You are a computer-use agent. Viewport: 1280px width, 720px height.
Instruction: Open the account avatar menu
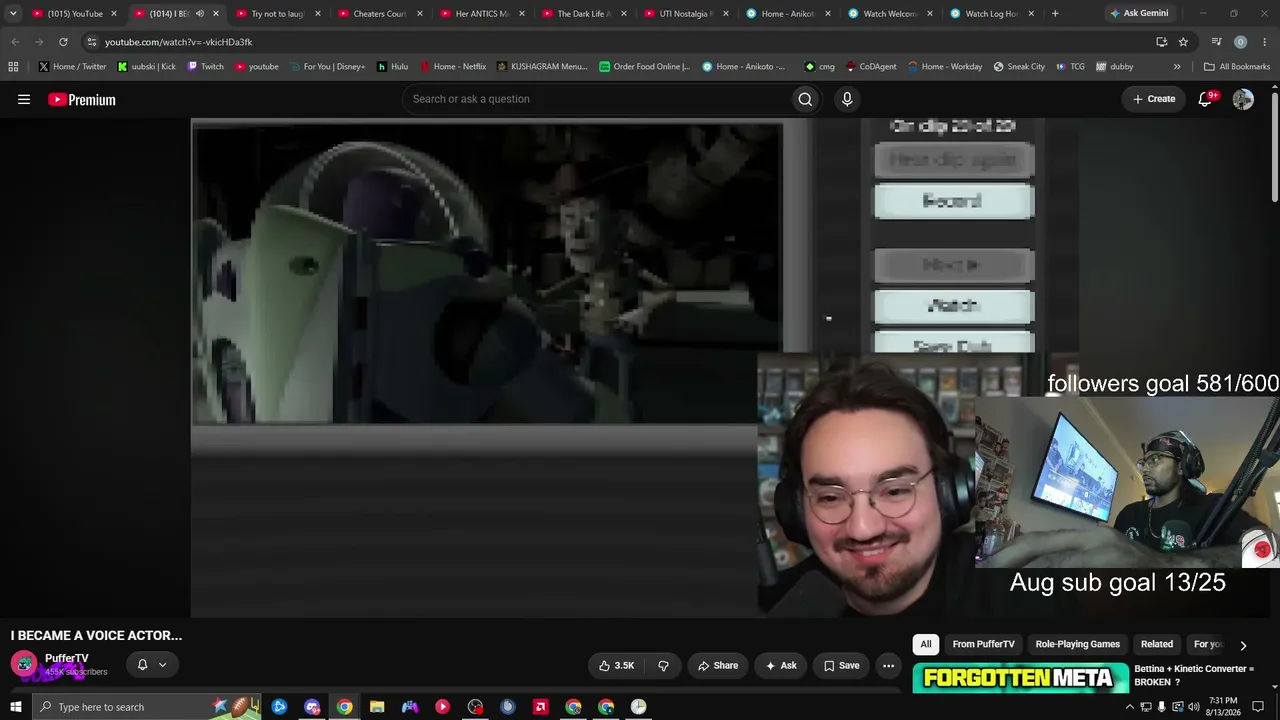pyautogui.click(x=1243, y=99)
